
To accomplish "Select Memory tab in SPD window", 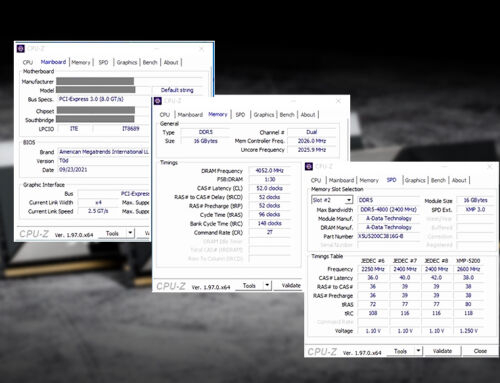I will [369, 180].
